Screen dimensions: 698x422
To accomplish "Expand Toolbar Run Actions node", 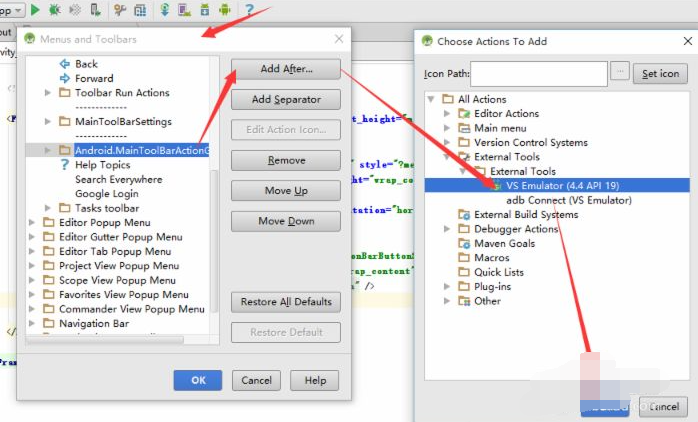I will (48, 93).
